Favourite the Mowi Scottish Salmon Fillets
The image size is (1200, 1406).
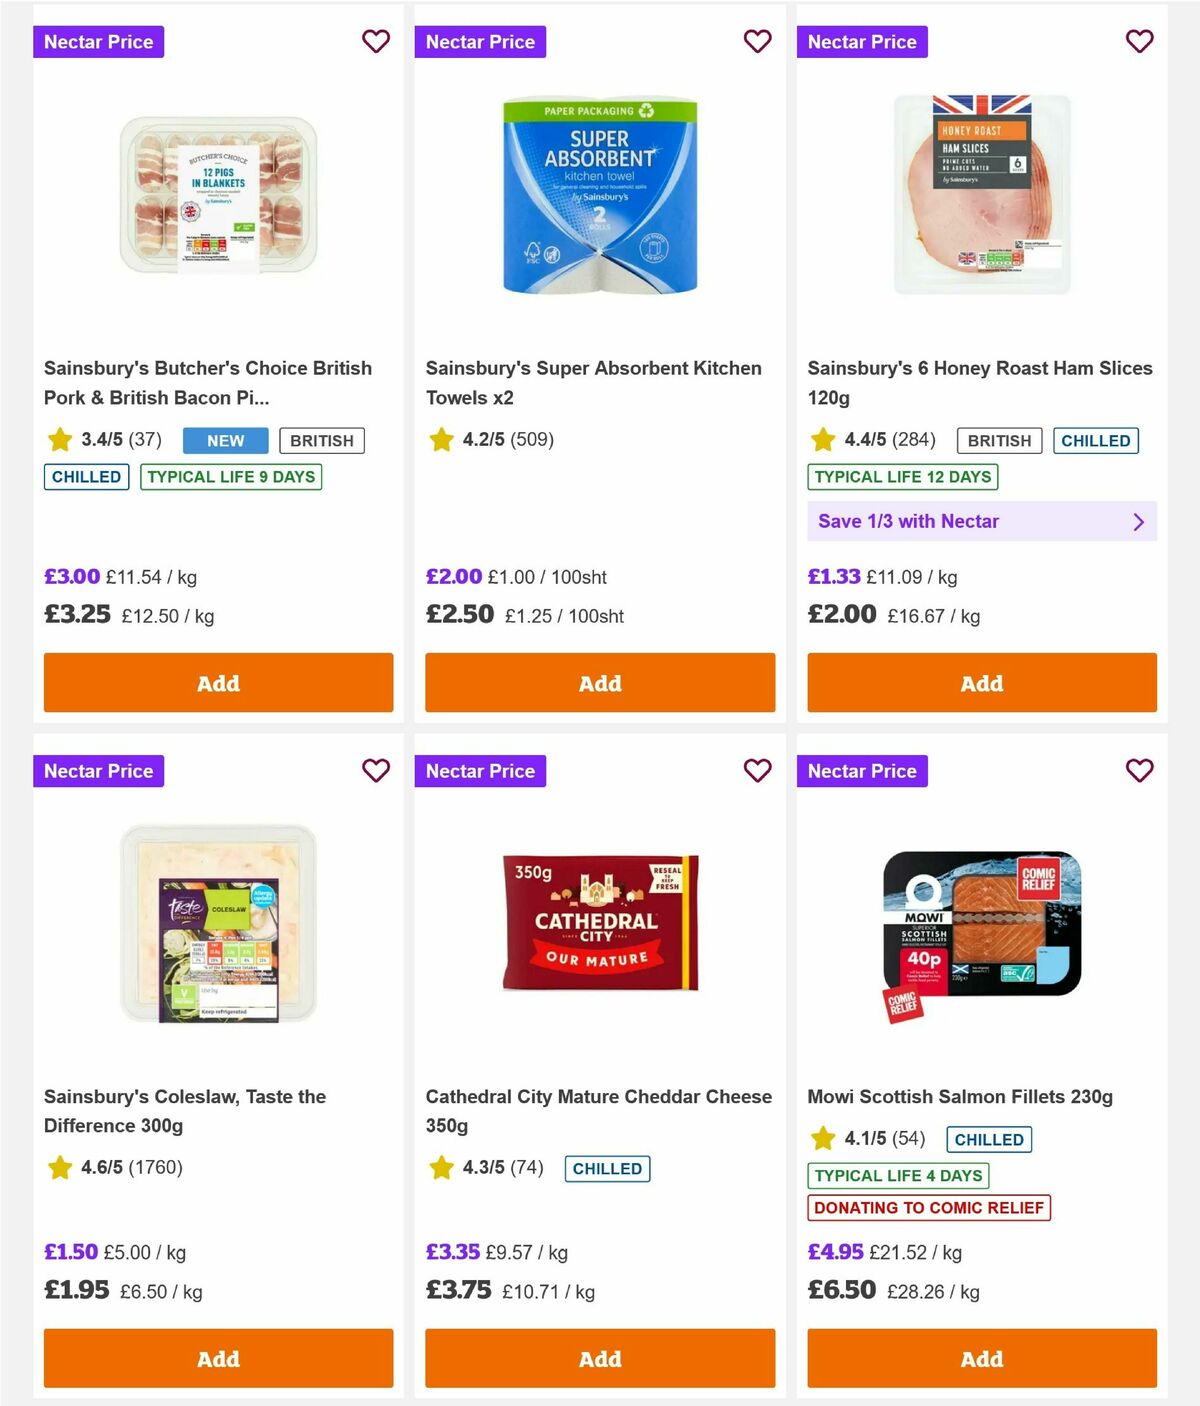point(1139,771)
